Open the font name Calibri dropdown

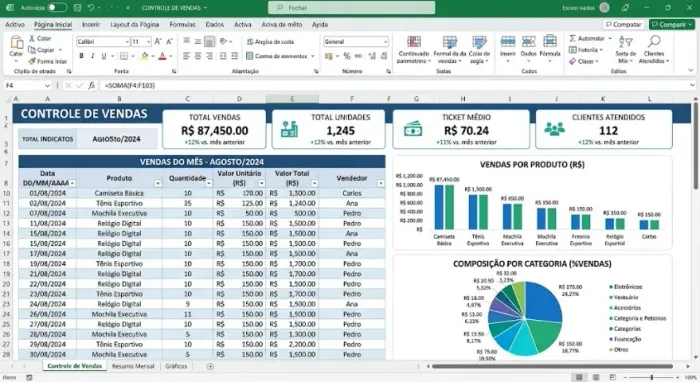pyautogui.click(x=127, y=42)
